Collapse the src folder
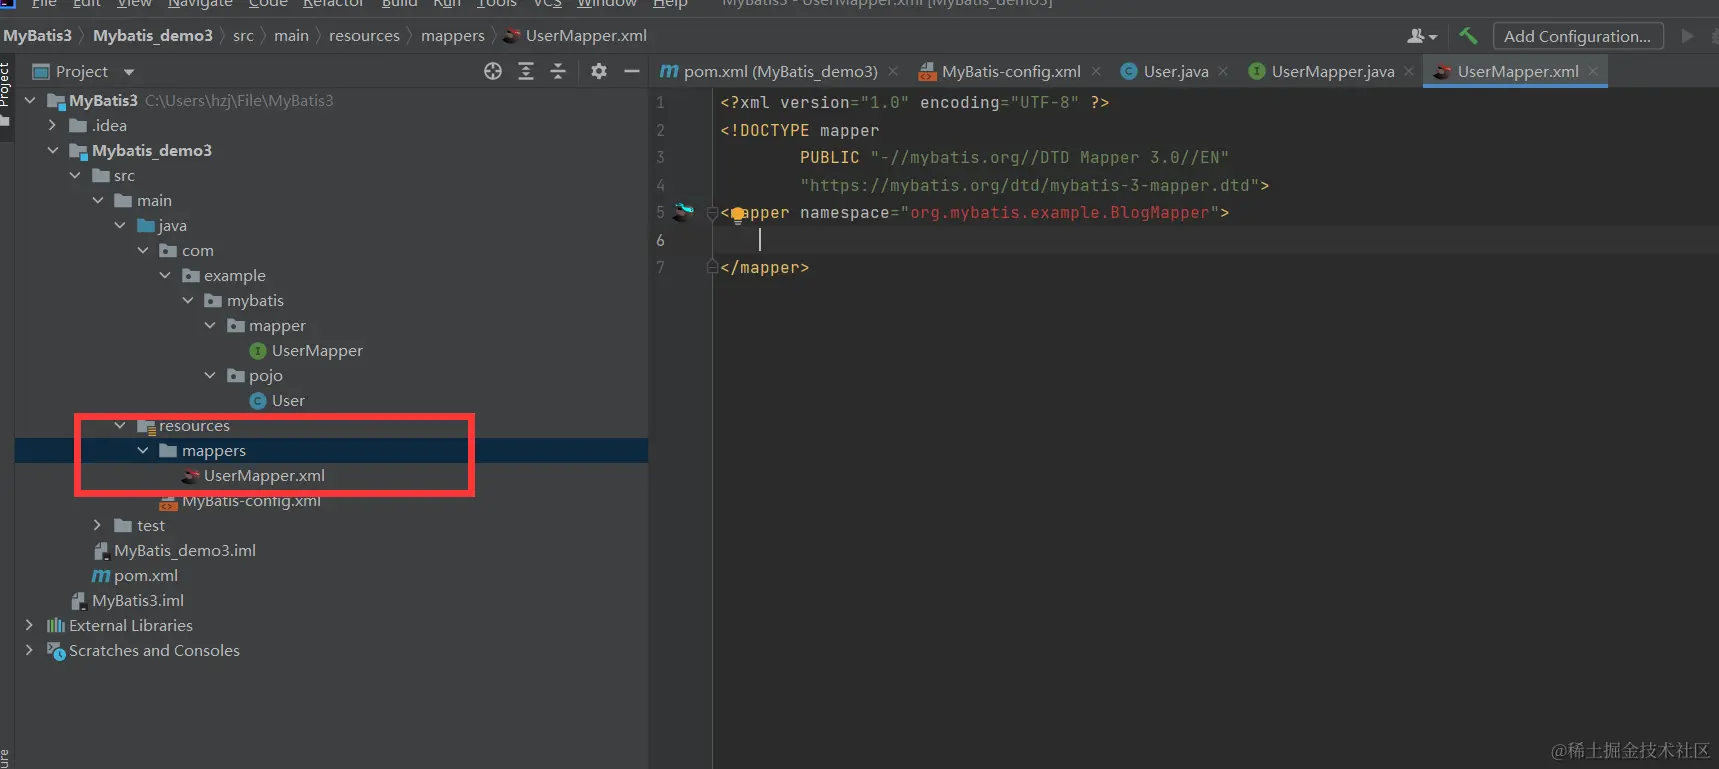 click(75, 175)
